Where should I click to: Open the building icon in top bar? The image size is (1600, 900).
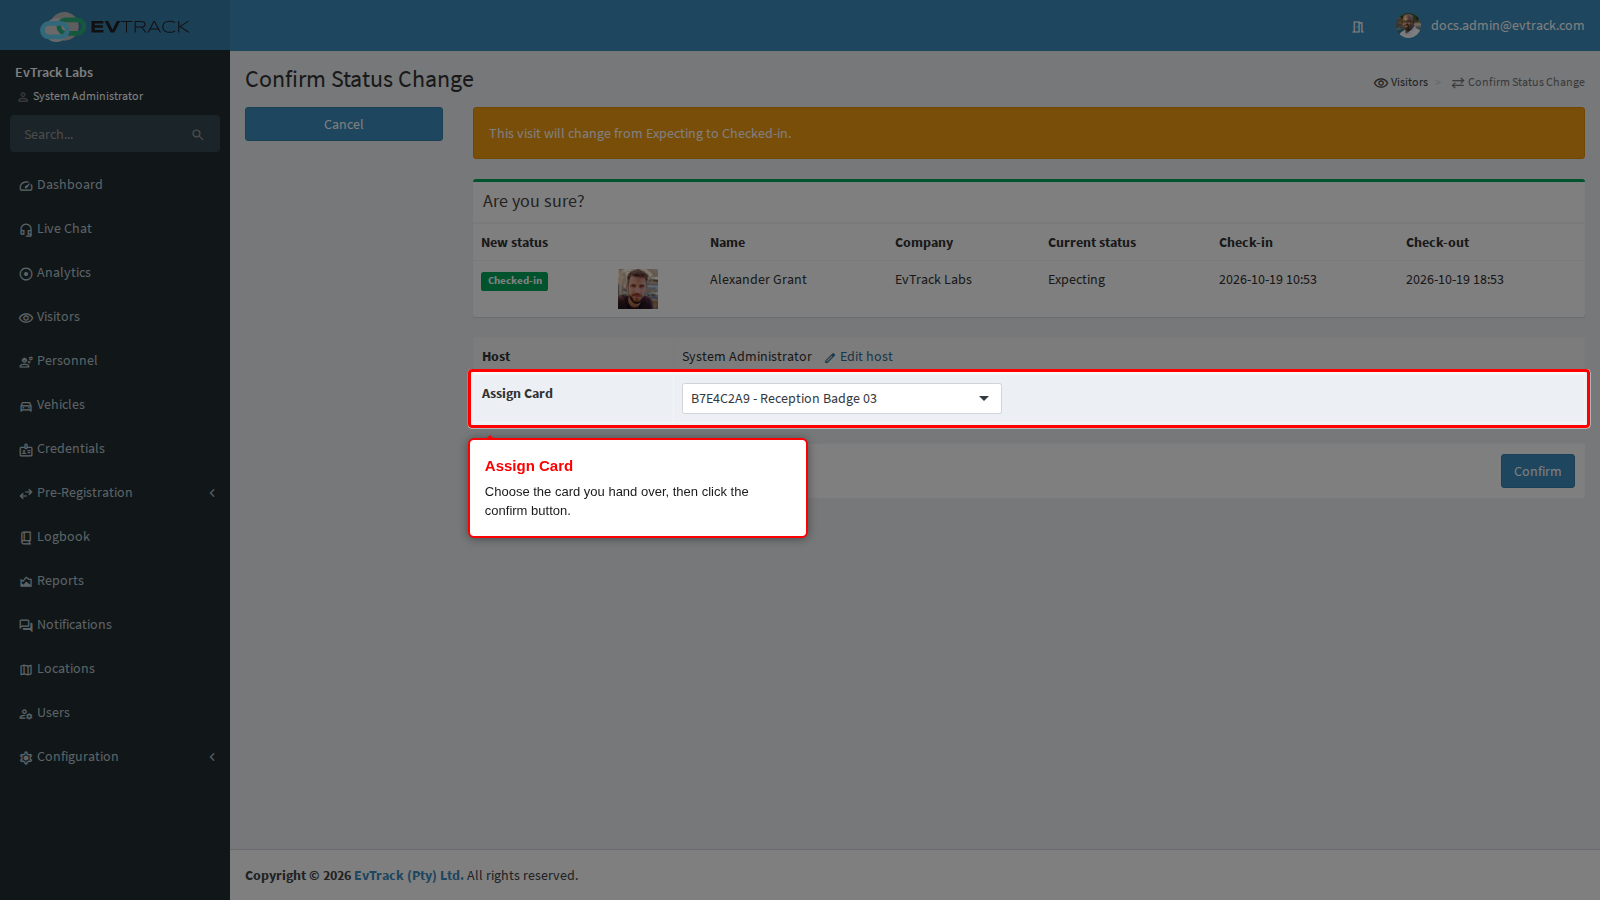1358,27
